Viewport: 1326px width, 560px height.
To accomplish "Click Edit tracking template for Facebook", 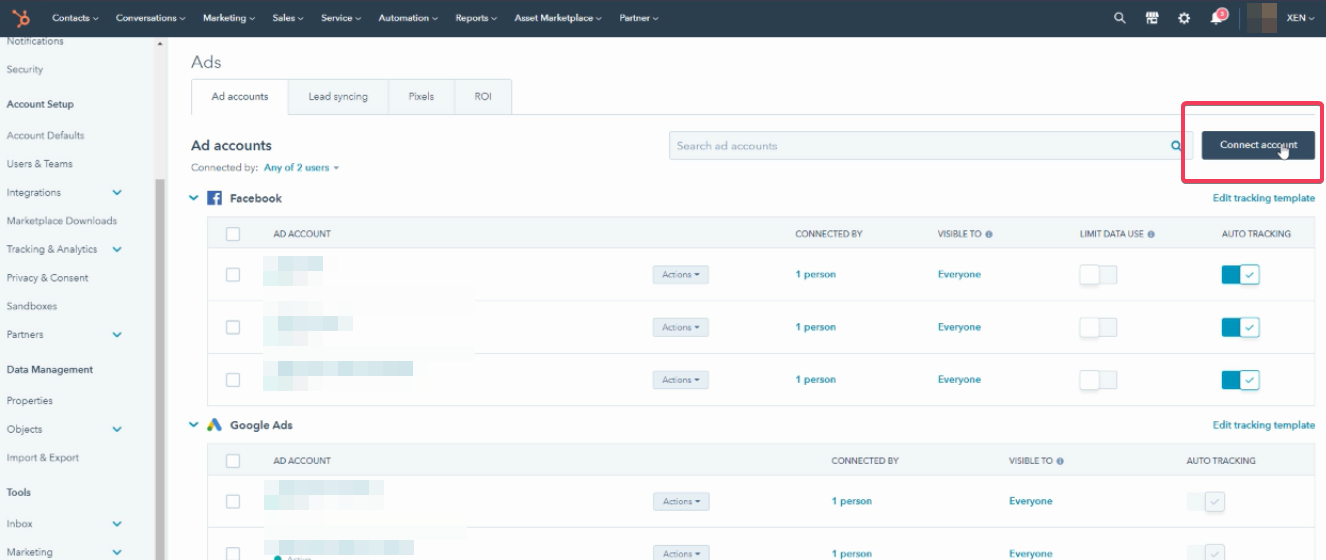I will click(1264, 198).
